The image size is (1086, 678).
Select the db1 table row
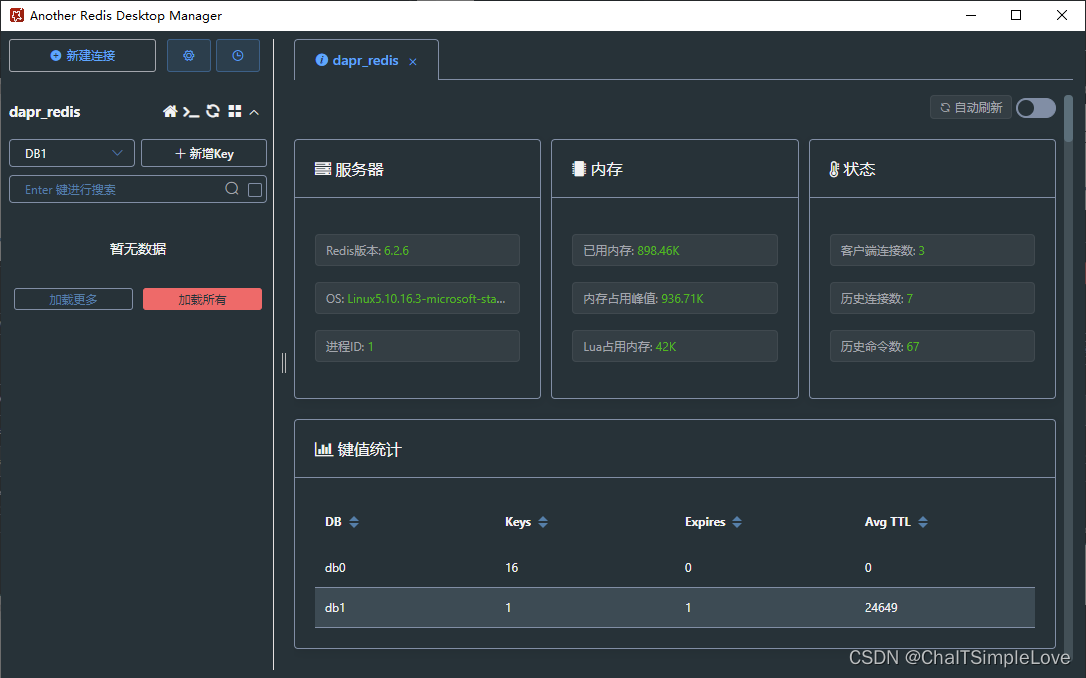point(675,607)
